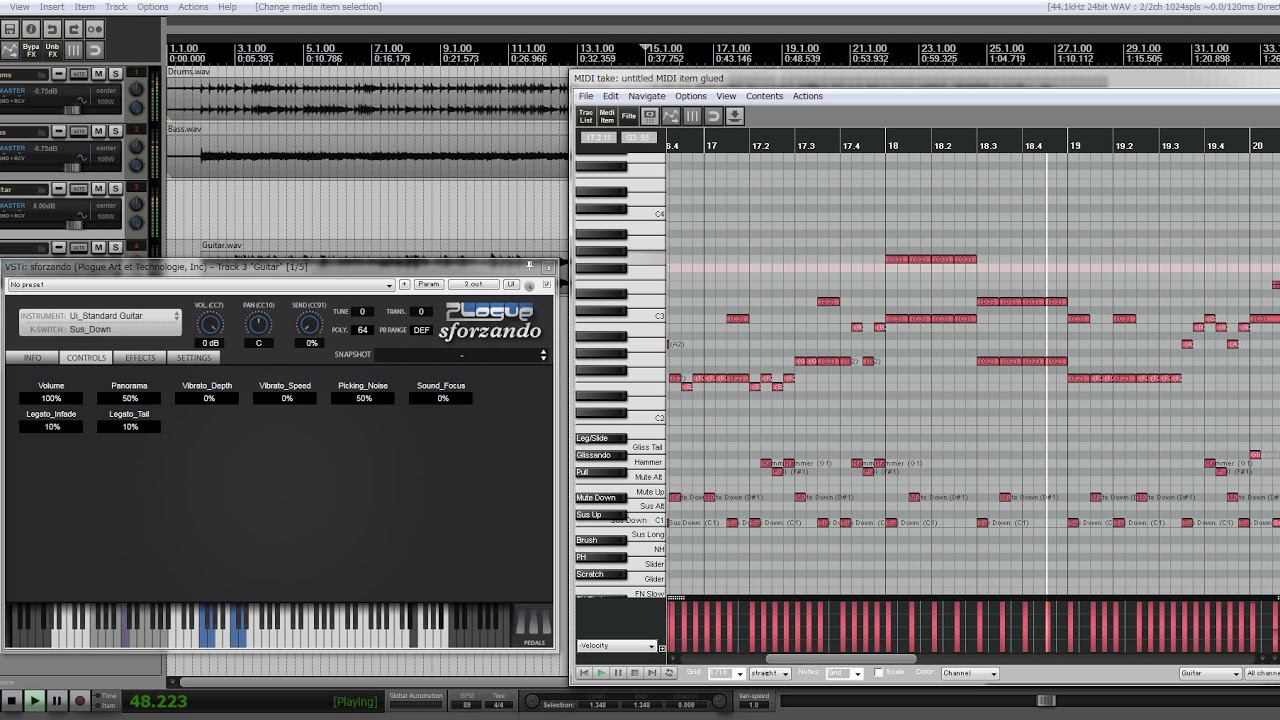1280x720 pixels.
Task: Click the Track List icon in MIDI editor
Action: [x=586, y=116]
